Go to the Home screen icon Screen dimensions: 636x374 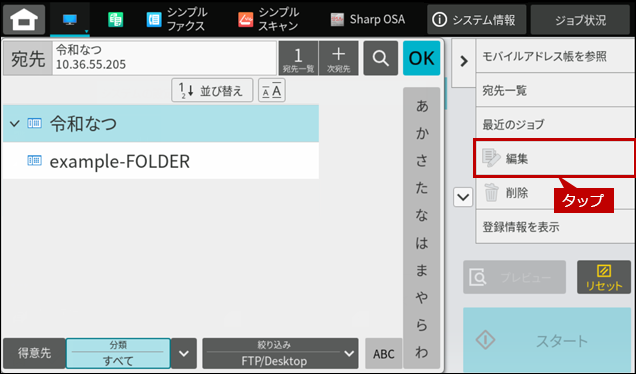pyautogui.click(x=24, y=19)
